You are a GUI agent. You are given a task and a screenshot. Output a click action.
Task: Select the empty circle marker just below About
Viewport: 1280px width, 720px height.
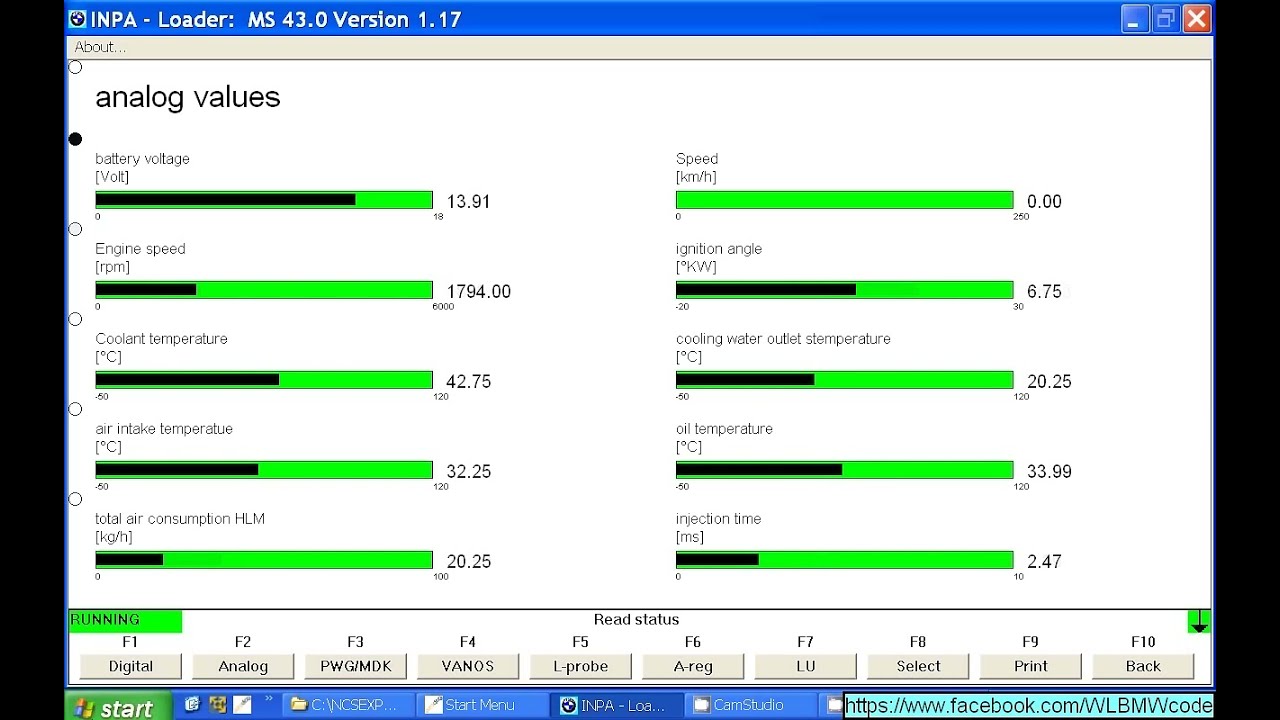(75, 67)
